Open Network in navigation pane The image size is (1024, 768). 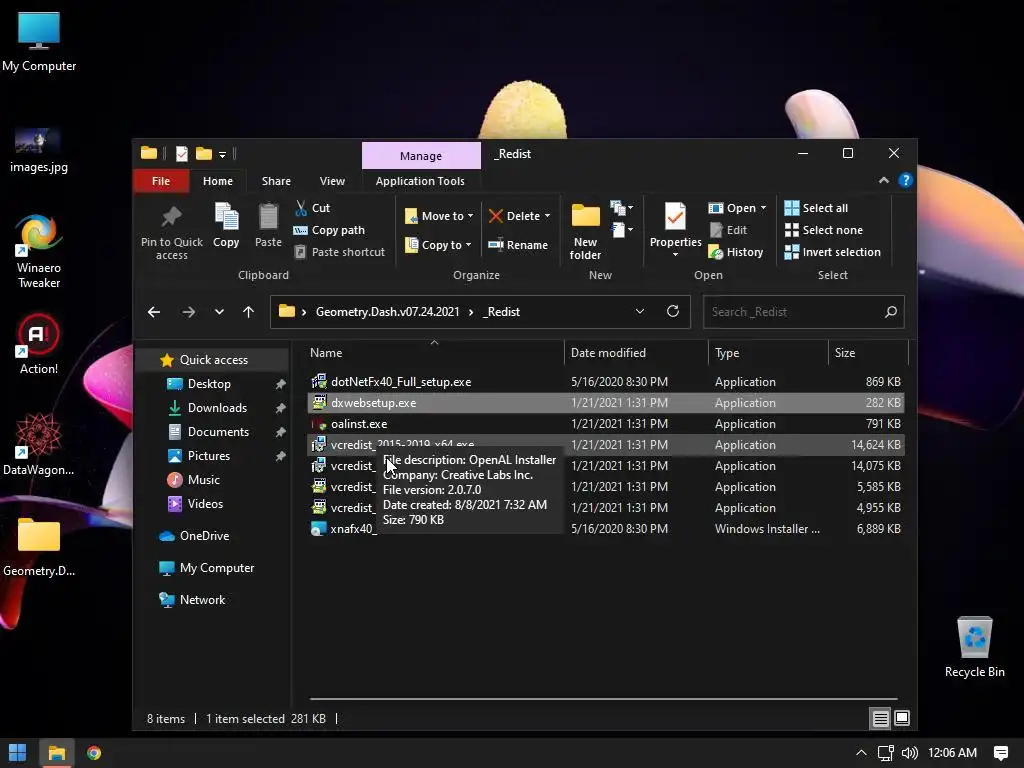tap(202, 600)
